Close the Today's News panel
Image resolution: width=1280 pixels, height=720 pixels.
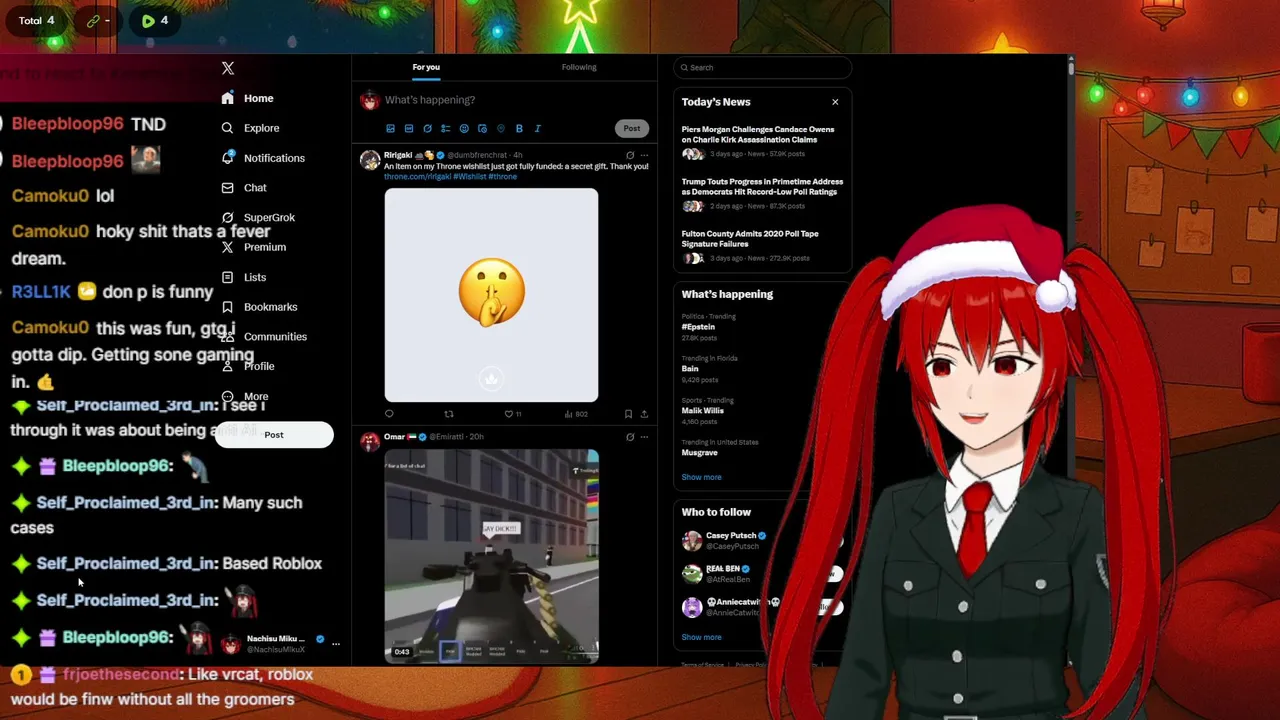pyautogui.click(x=835, y=102)
